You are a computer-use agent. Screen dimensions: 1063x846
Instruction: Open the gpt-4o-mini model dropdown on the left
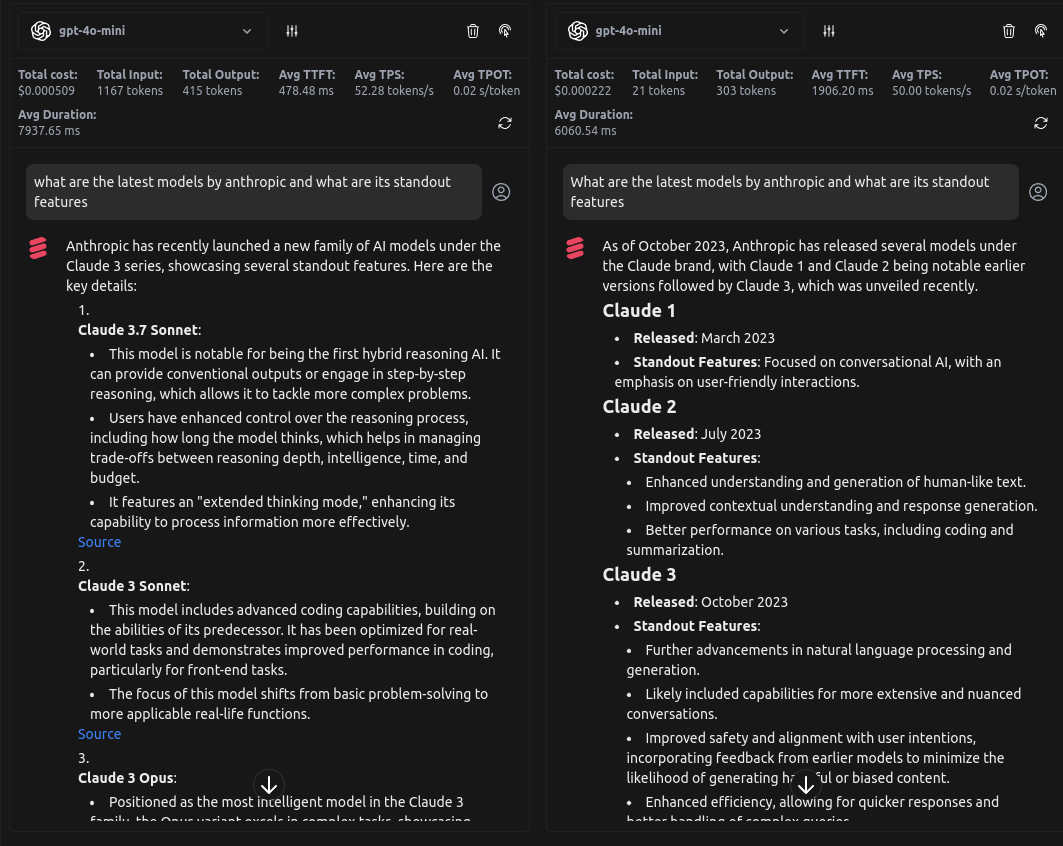point(142,31)
